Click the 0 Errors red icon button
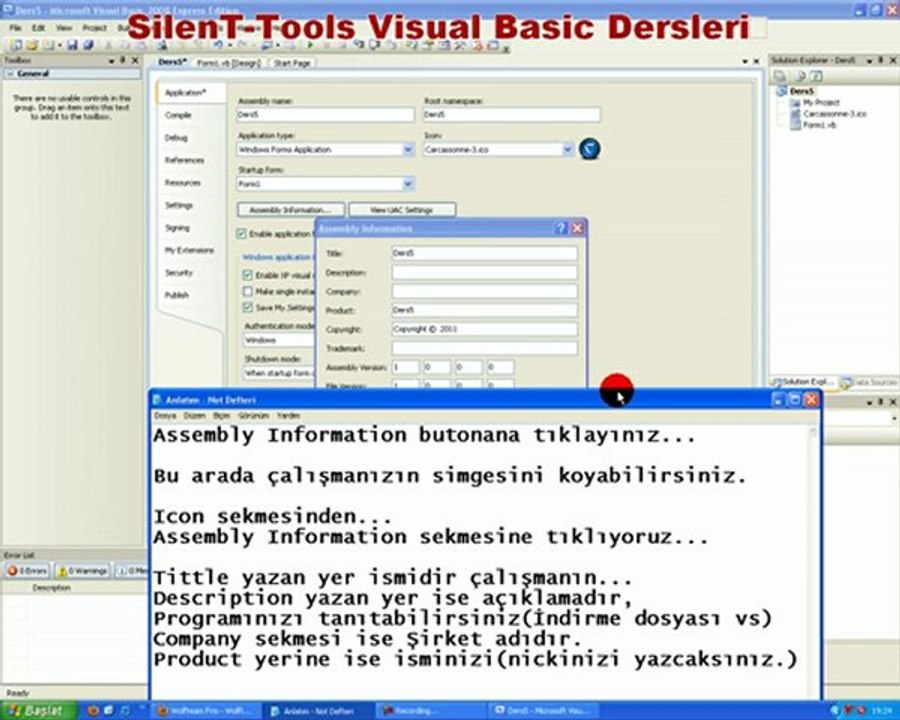The width and height of the screenshot is (900, 720). 27,571
